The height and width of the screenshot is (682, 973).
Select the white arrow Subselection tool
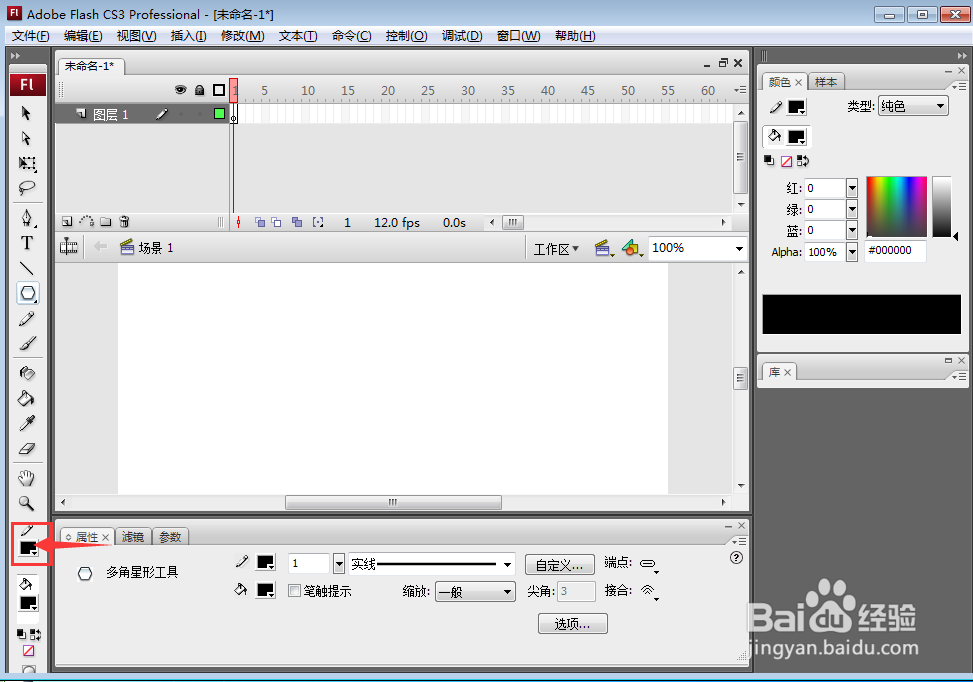[26, 138]
